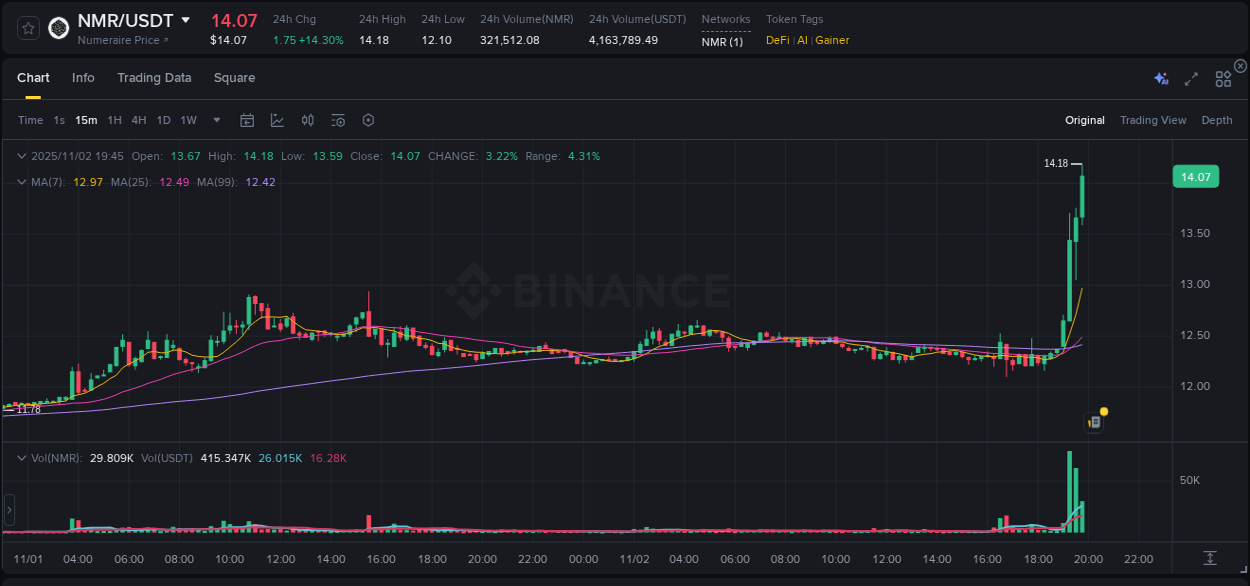Open the Info tab
Image resolution: width=1250 pixels, height=586 pixels.
pyautogui.click(x=83, y=77)
